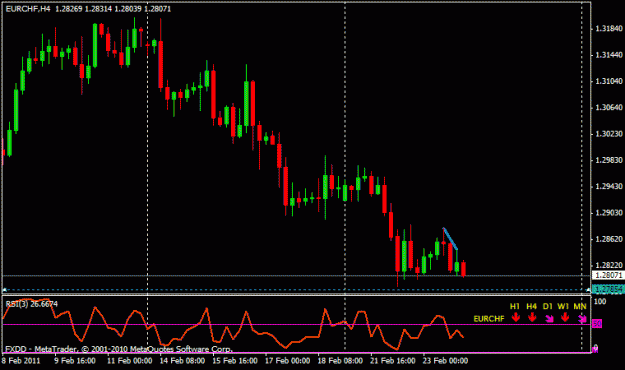Click the 1.29830 price axis label

pyautogui.click(x=609, y=160)
